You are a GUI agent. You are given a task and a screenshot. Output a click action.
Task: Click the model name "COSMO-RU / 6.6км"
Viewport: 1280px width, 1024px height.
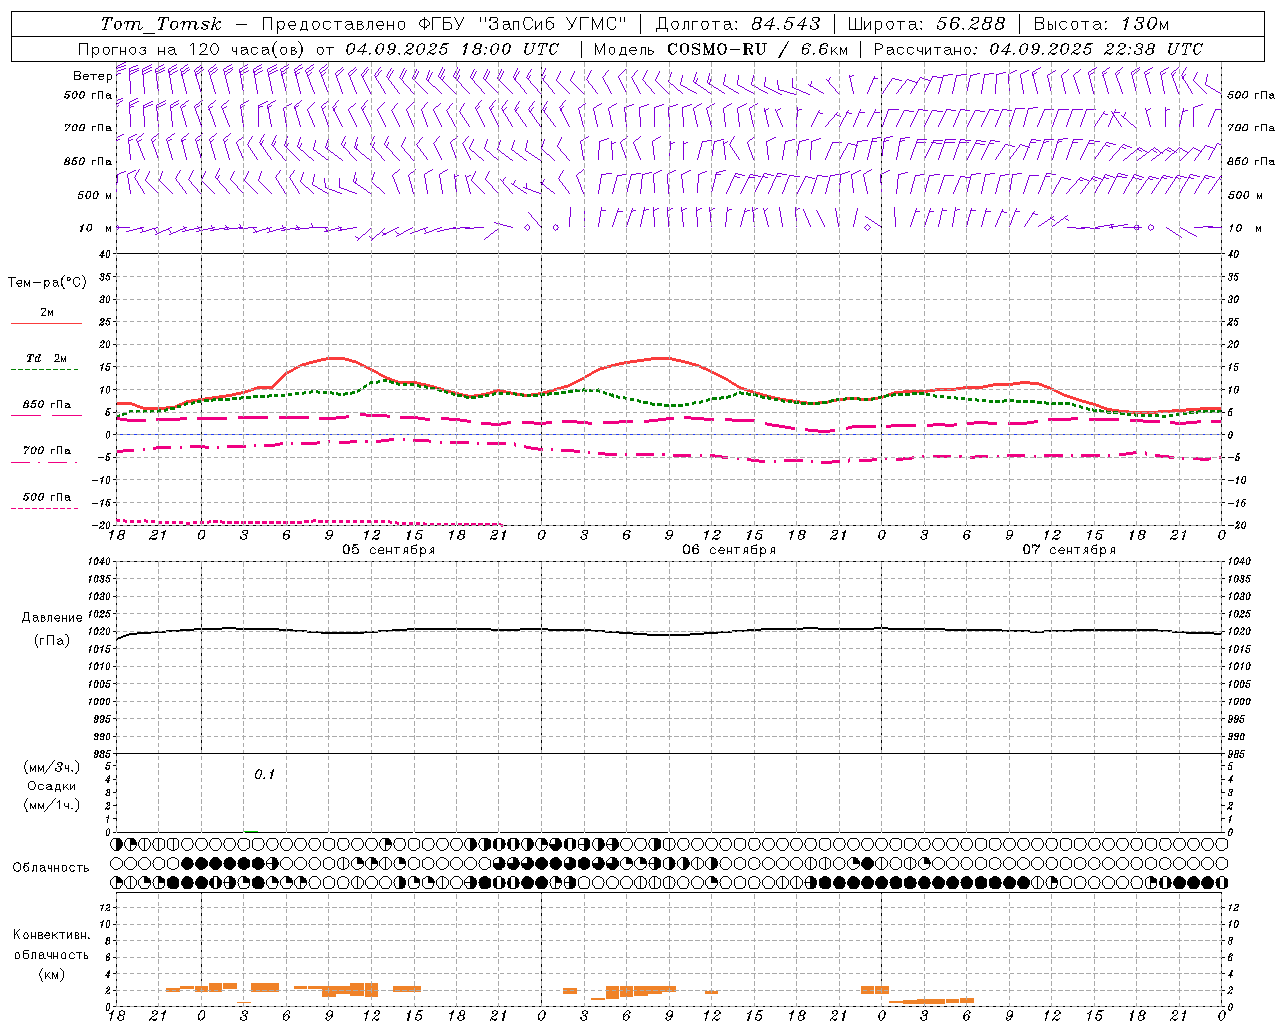pyautogui.click(x=758, y=49)
